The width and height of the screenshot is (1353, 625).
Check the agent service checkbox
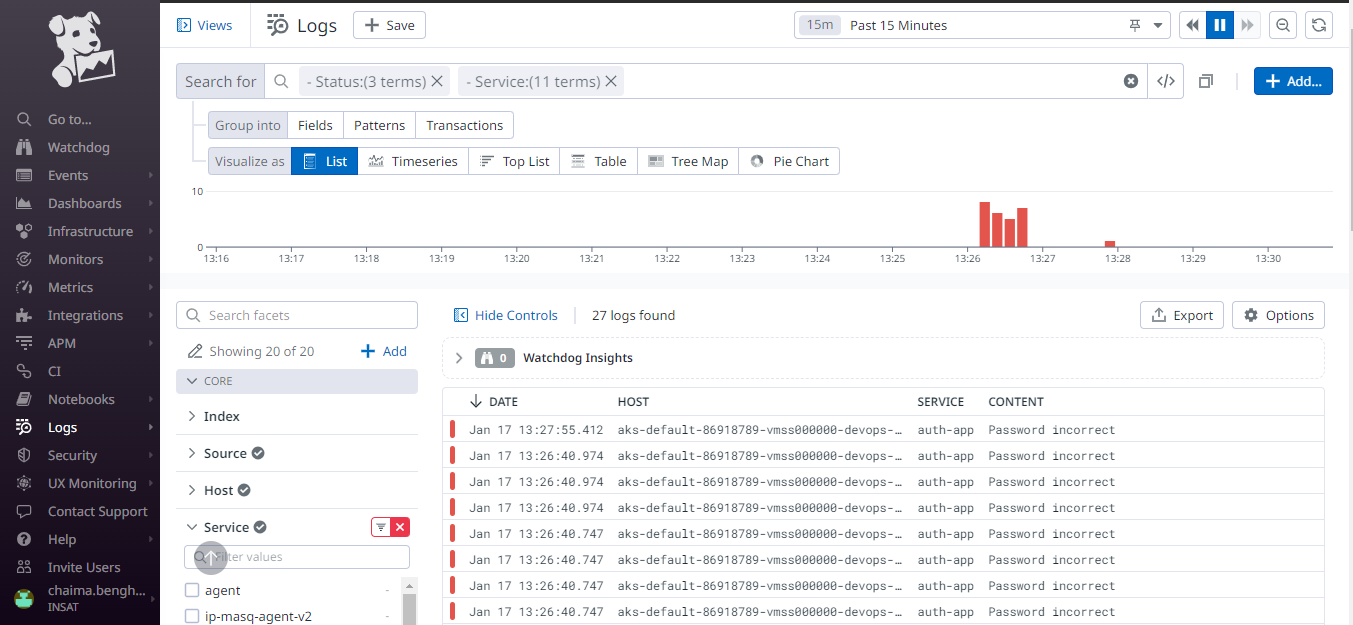point(191,590)
